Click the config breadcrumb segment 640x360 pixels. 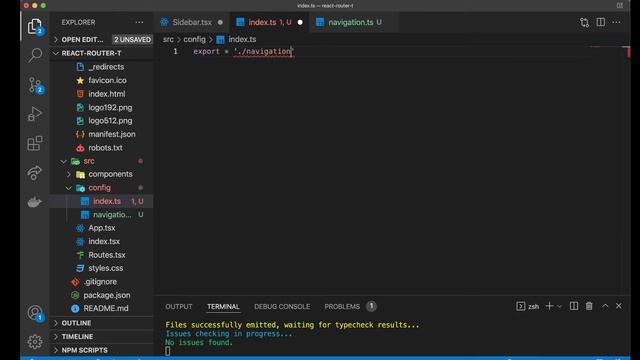tap(194, 40)
